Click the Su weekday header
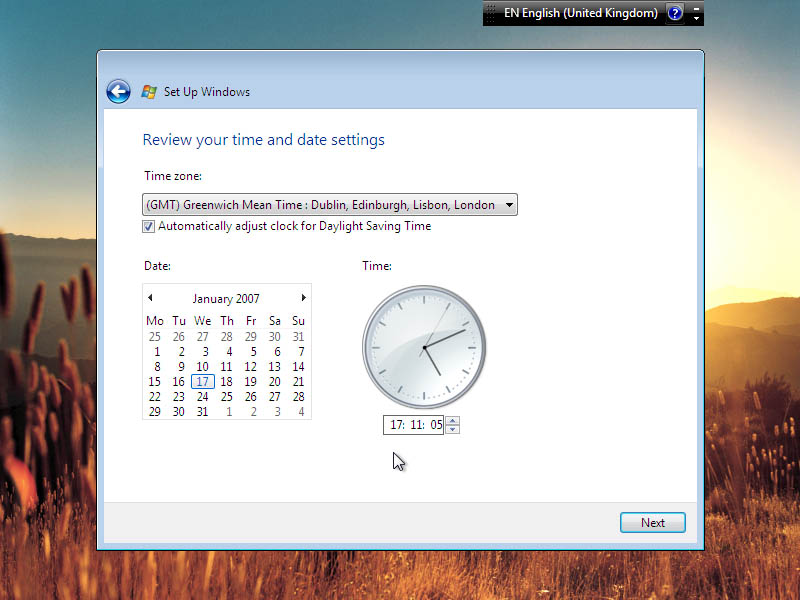Screen dimensions: 800x600 298,321
